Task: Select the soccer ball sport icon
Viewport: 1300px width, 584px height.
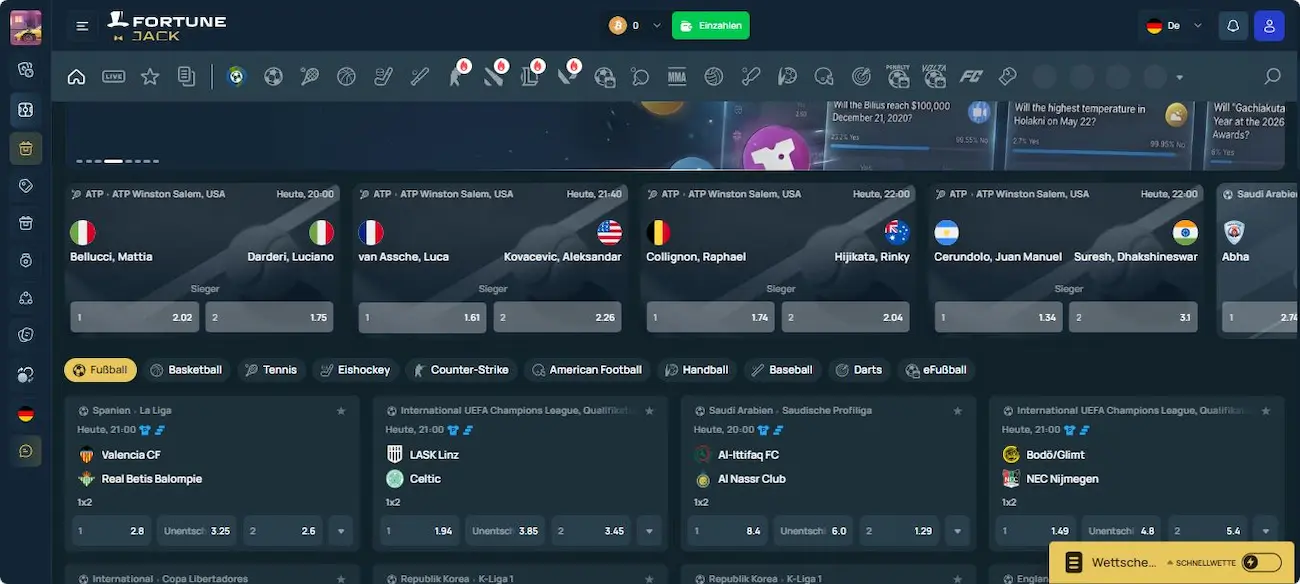Action: click(273, 76)
